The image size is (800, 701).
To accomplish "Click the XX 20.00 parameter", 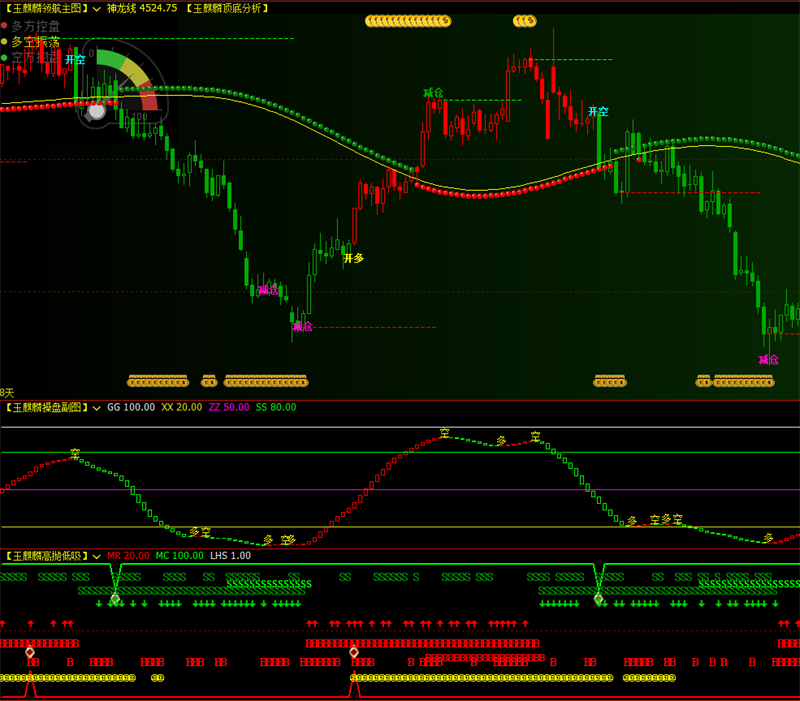I will click(182, 408).
